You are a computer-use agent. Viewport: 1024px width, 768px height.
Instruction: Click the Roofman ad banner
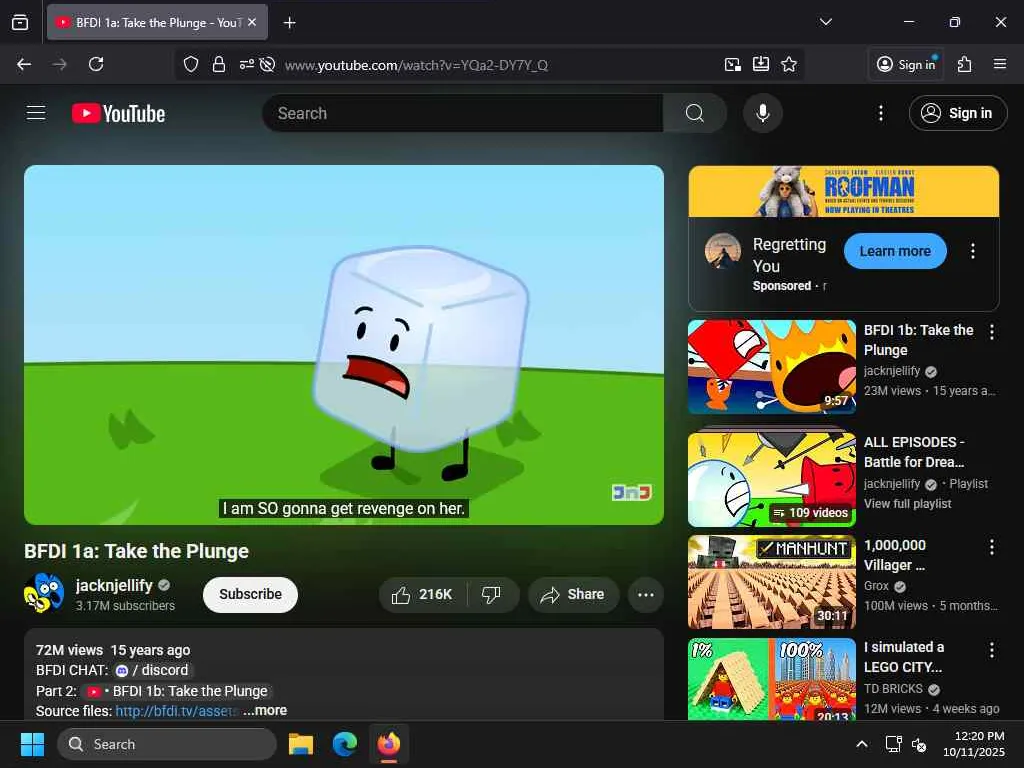tap(844, 191)
